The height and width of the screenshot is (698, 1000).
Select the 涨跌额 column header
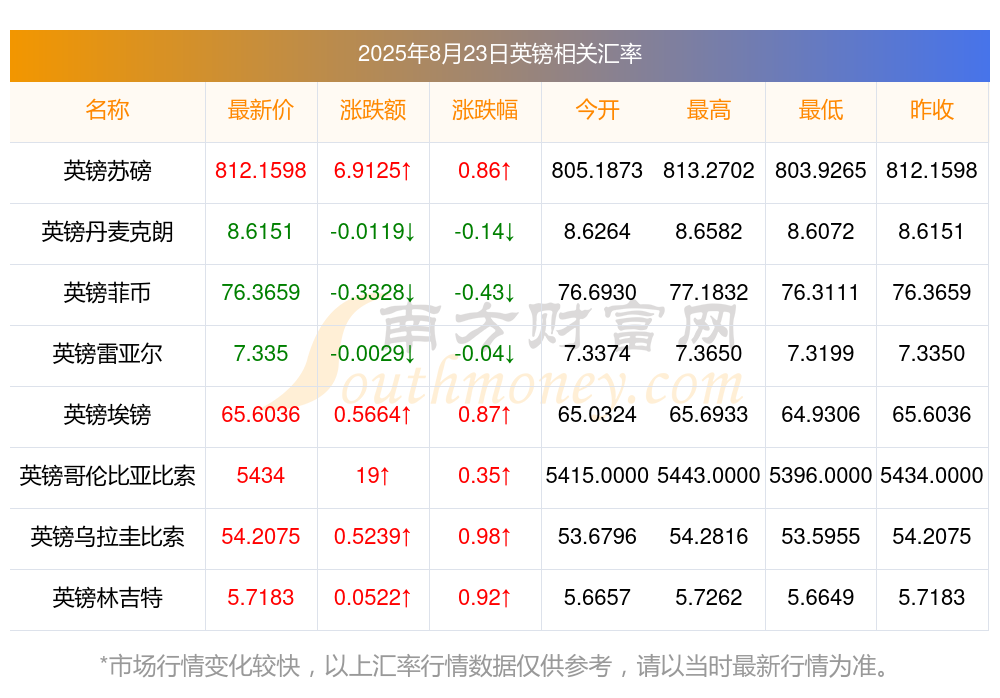(372, 110)
